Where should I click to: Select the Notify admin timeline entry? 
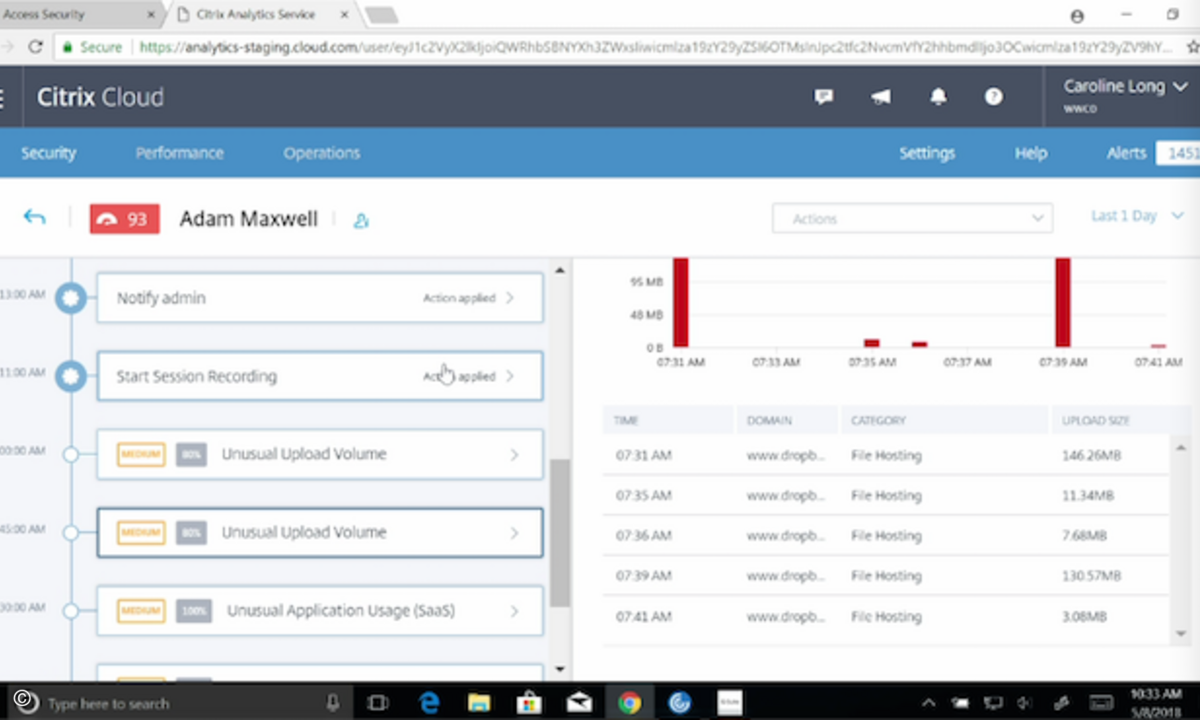click(x=320, y=298)
